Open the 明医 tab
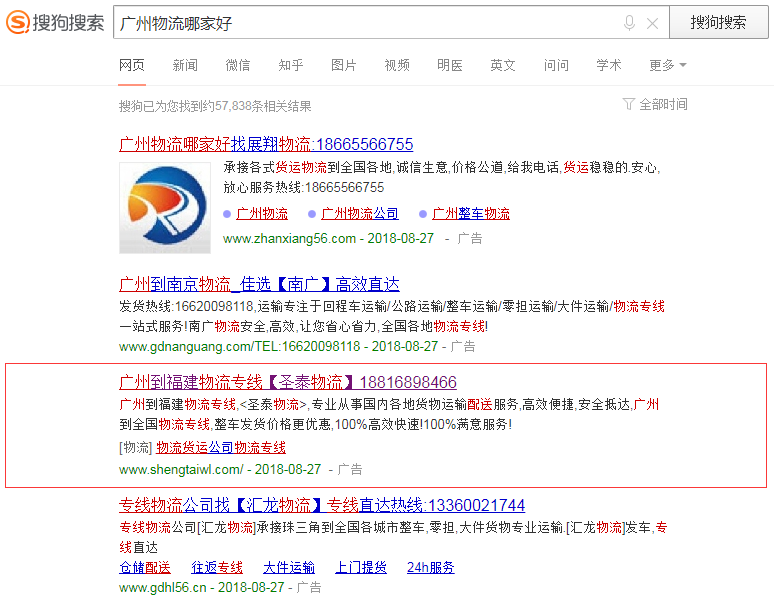774x606 pixels. (450, 65)
